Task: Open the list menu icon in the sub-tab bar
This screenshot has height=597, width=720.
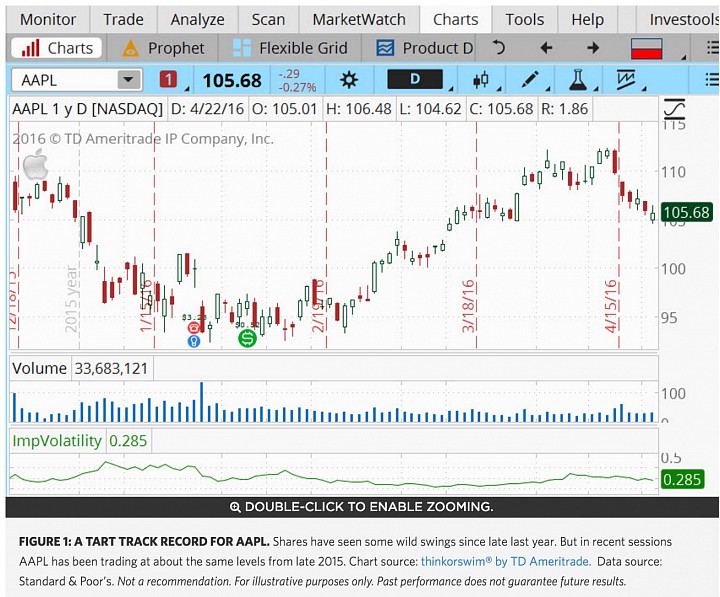Action: 712,48
